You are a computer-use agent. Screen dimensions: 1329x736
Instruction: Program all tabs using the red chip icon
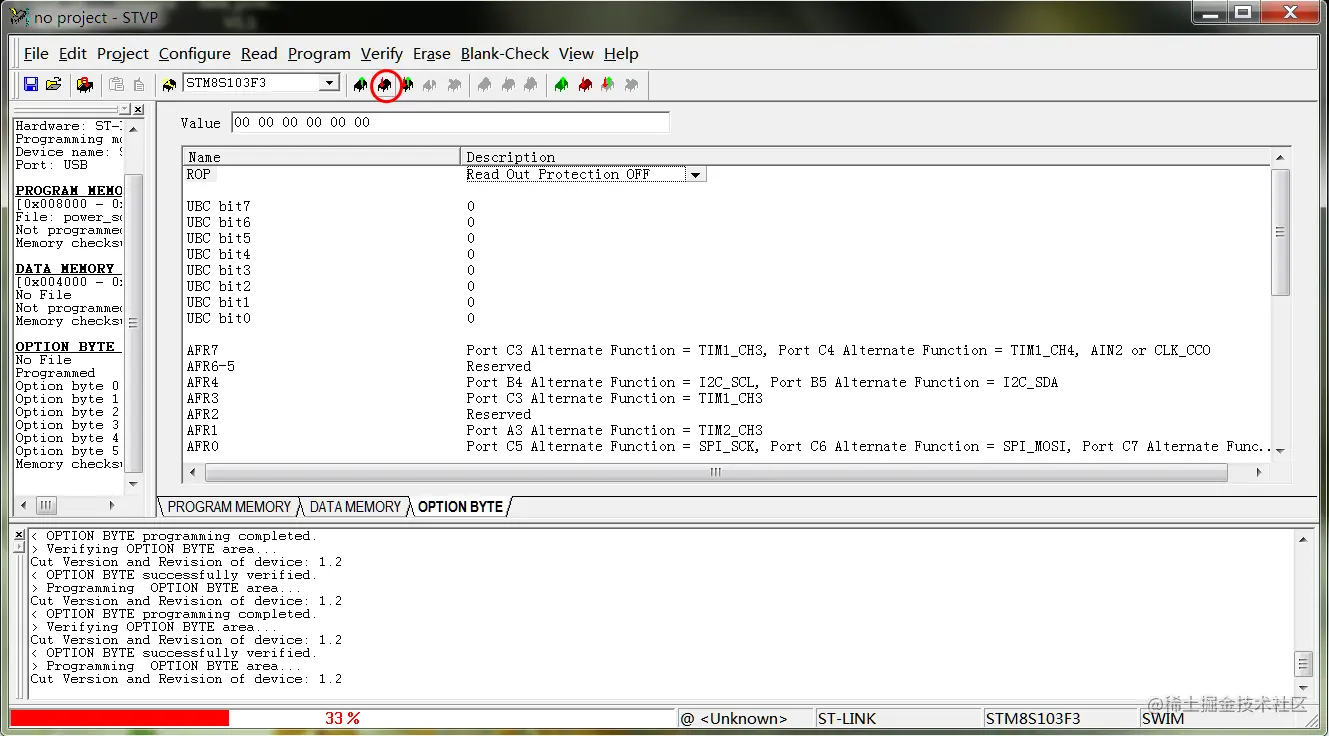point(585,85)
